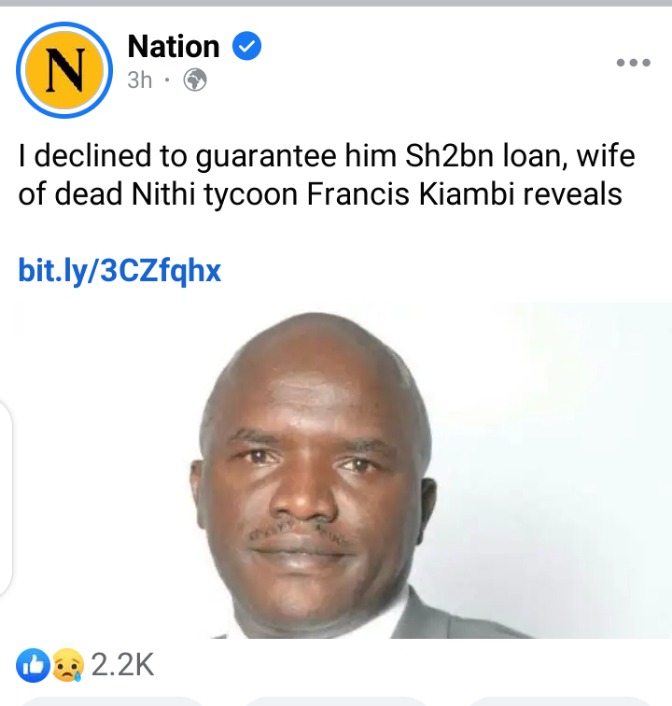Tap the blue ring around the Nation logo
This screenshot has height=706, width=672.
pyautogui.click(x=64, y=24)
